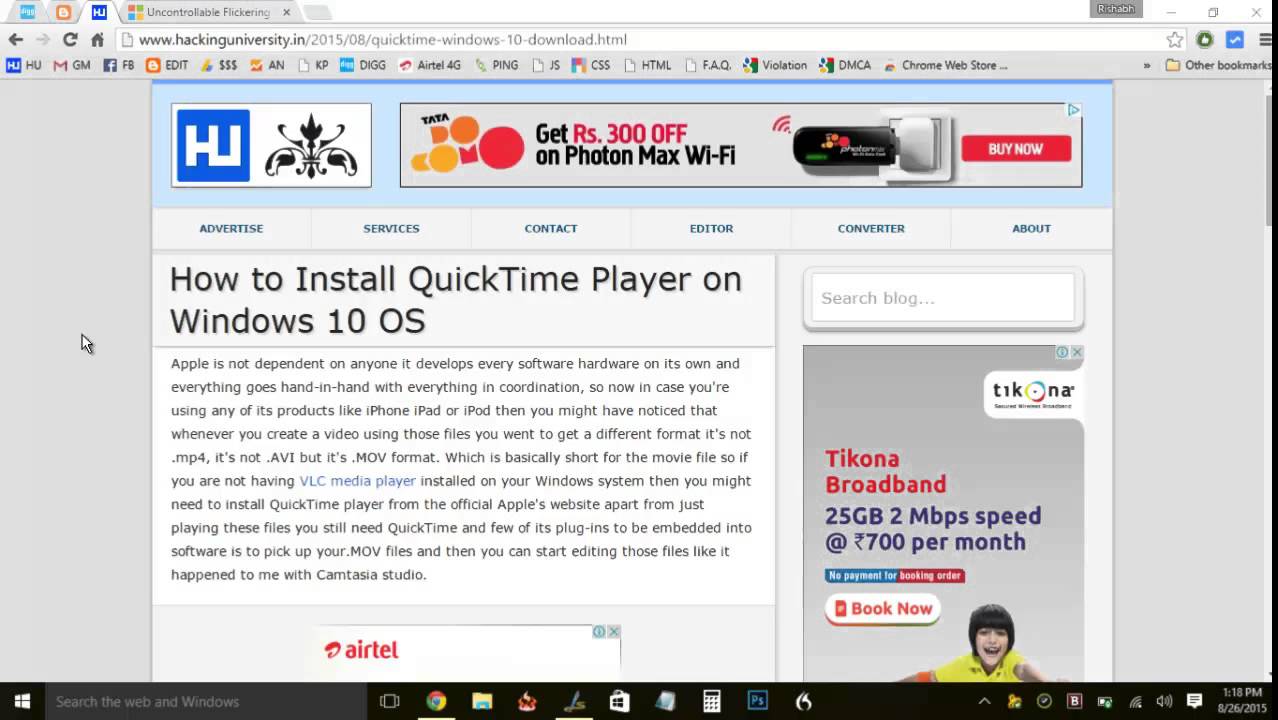This screenshot has width=1278, height=720.
Task: Expand the bookmarks overflow chevron
Action: [1147, 65]
